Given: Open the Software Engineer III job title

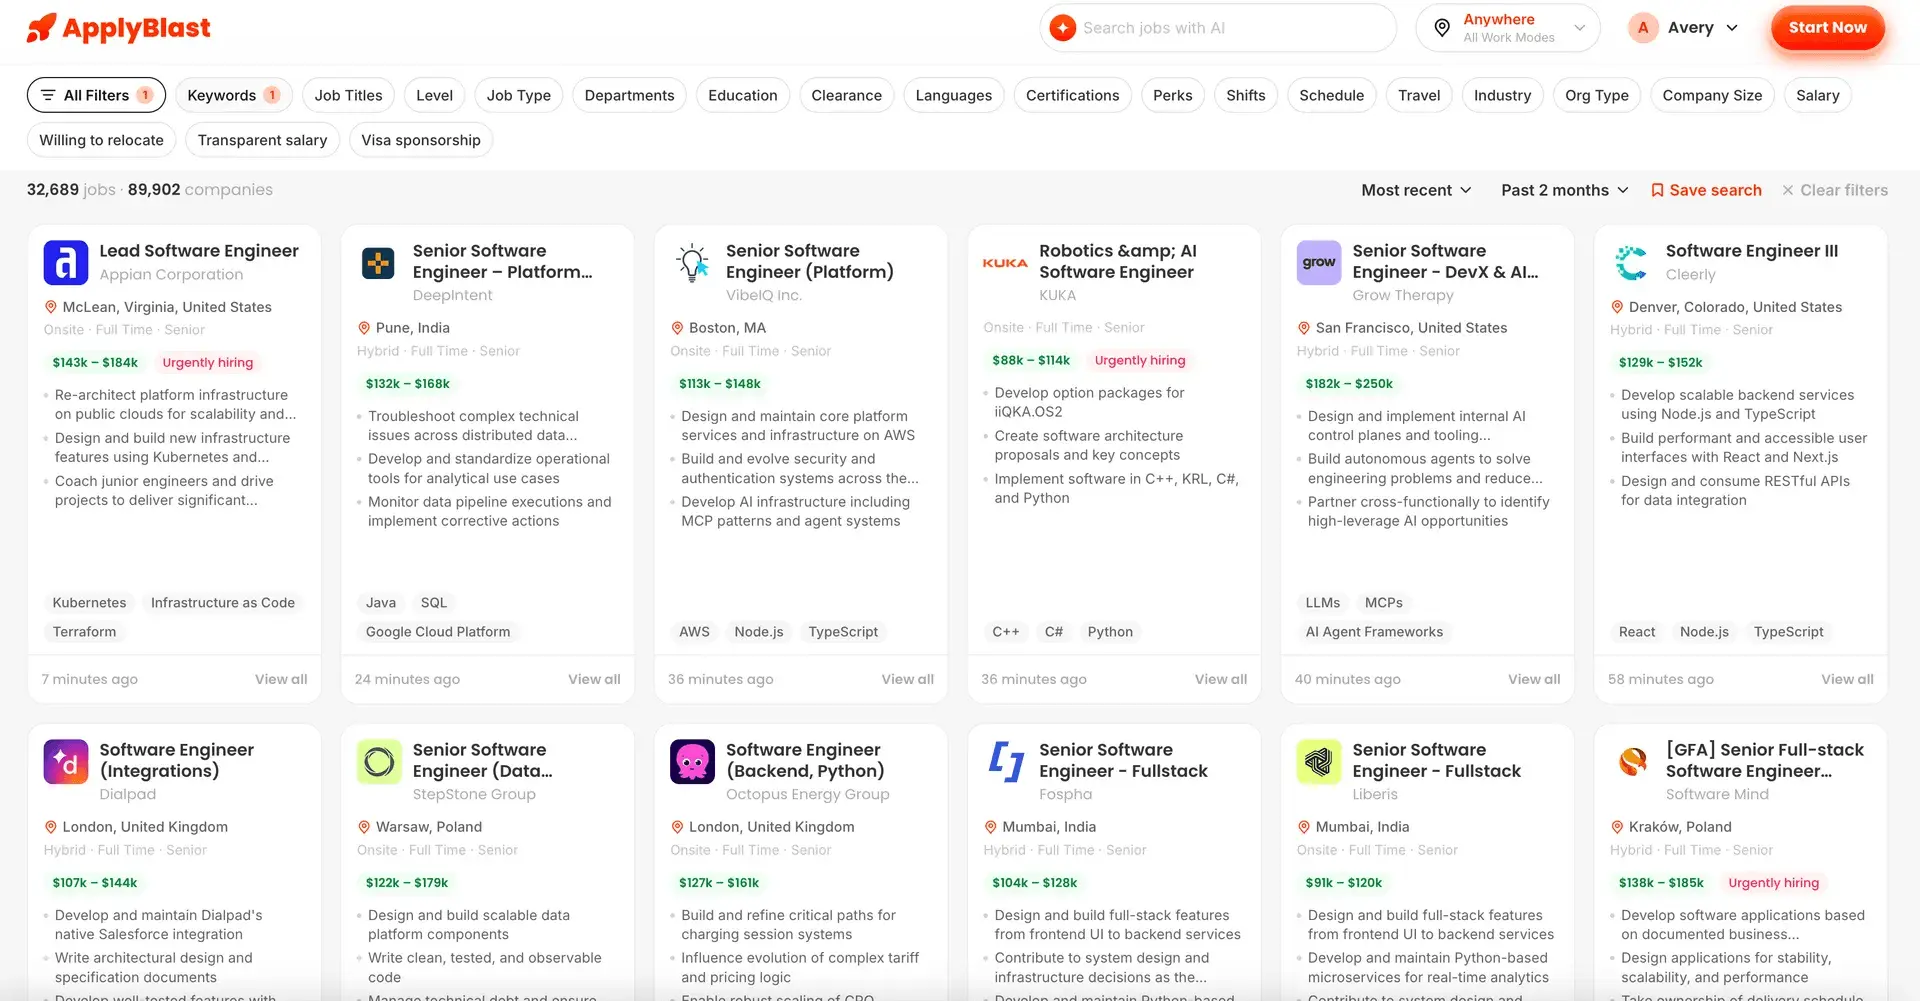Looking at the screenshot, I should click(1752, 251).
